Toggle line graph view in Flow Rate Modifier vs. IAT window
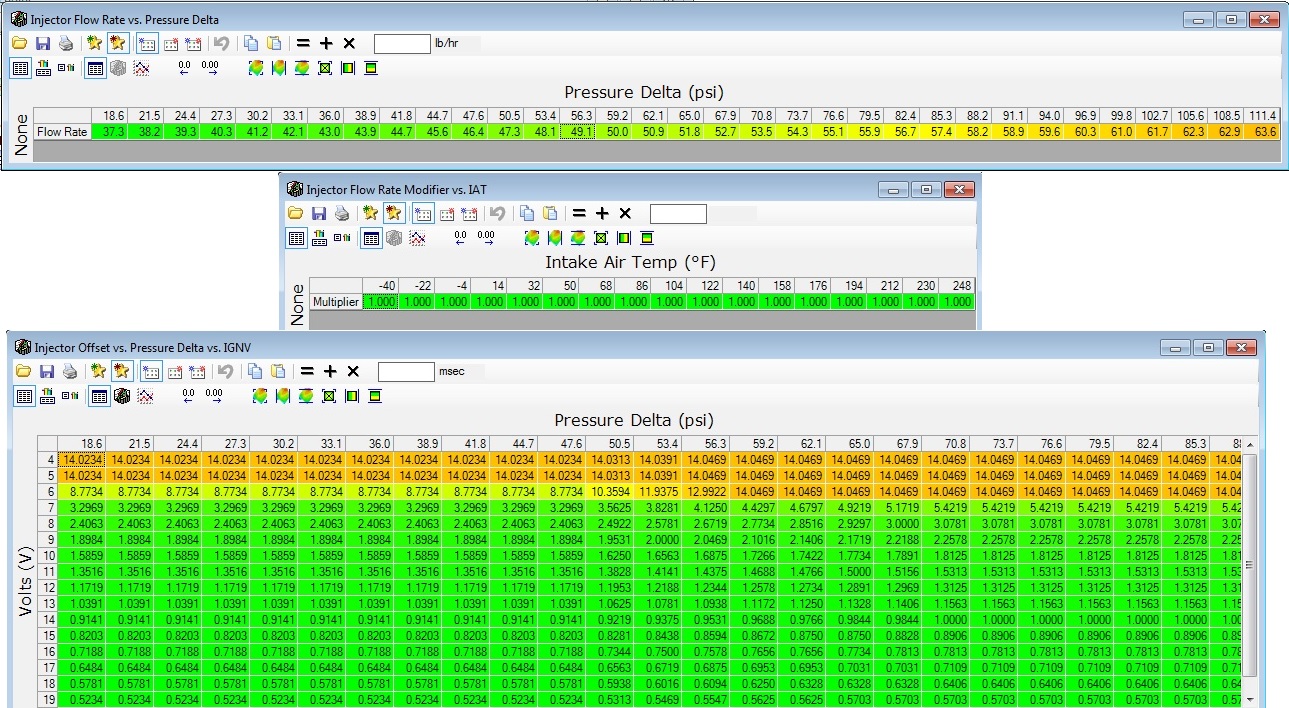 coord(417,238)
